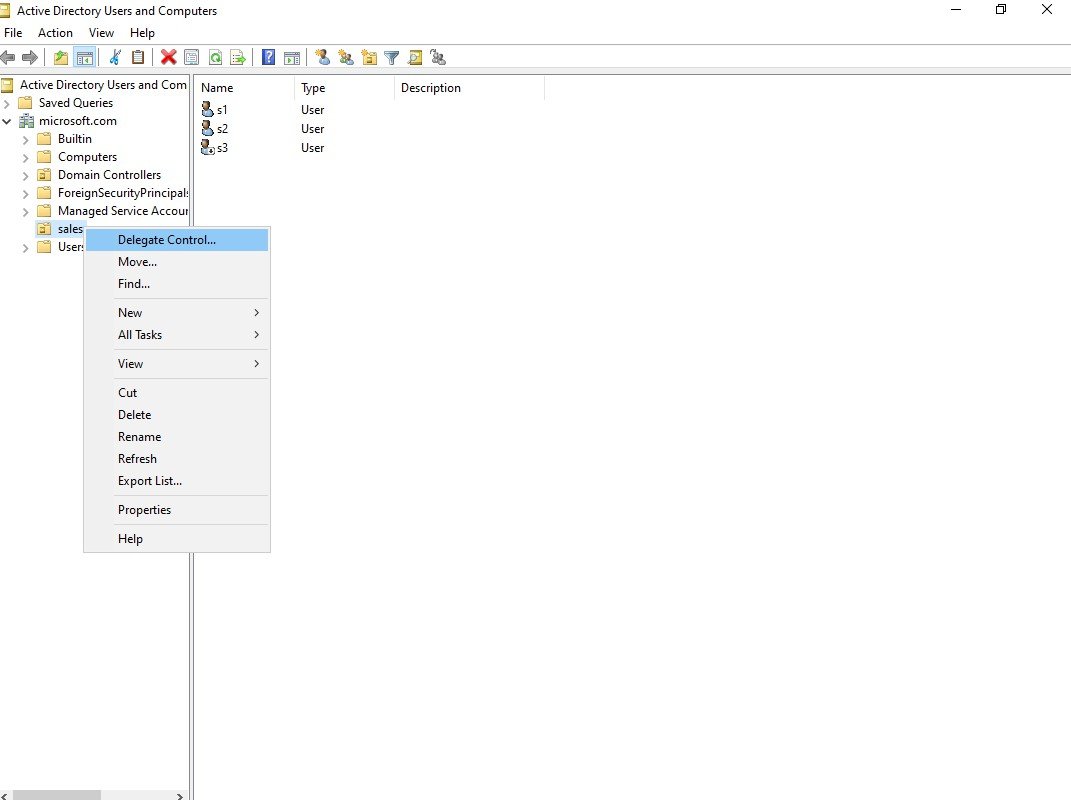
Task: Select Export List... in context menu
Action: point(177,481)
